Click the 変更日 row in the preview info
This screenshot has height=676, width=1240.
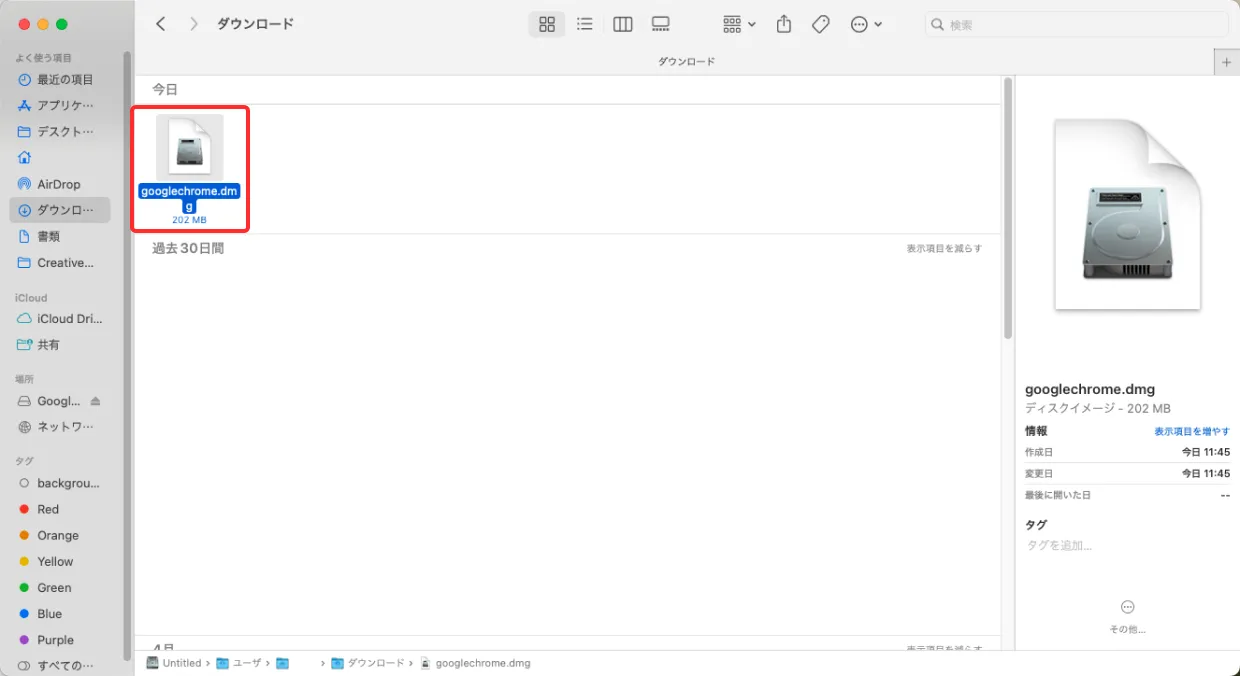(1127, 474)
